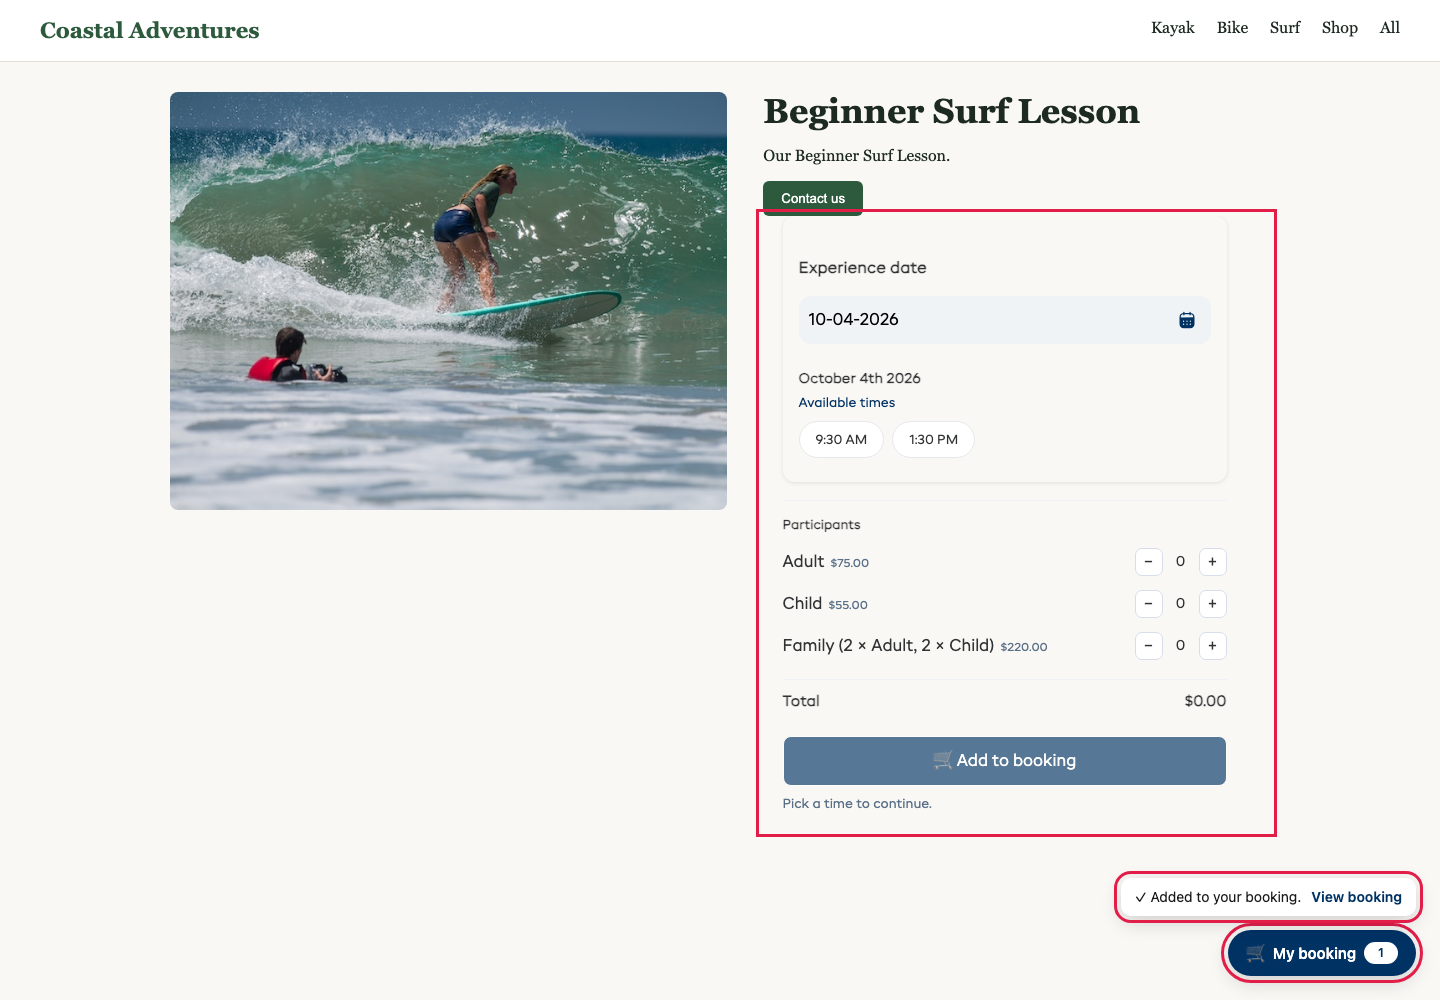Click the 'Experience date' label

(x=862, y=268)
